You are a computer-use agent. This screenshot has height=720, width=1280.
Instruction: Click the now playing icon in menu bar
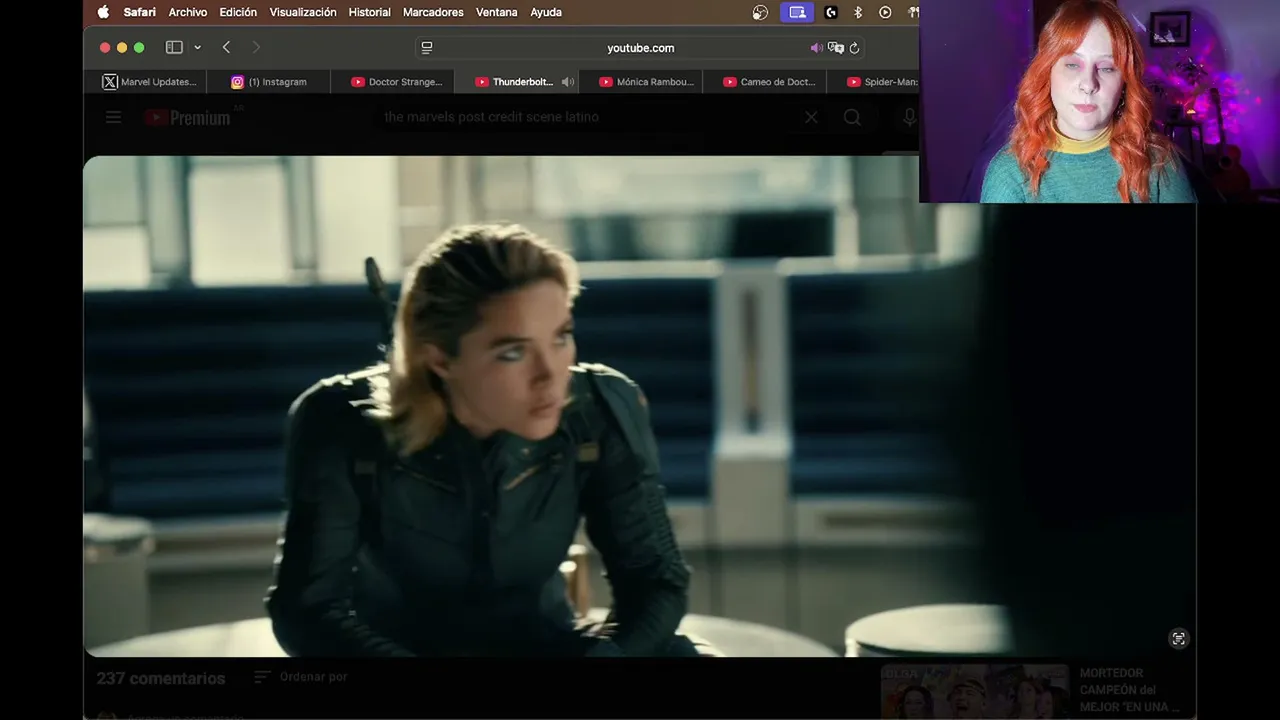885,12
